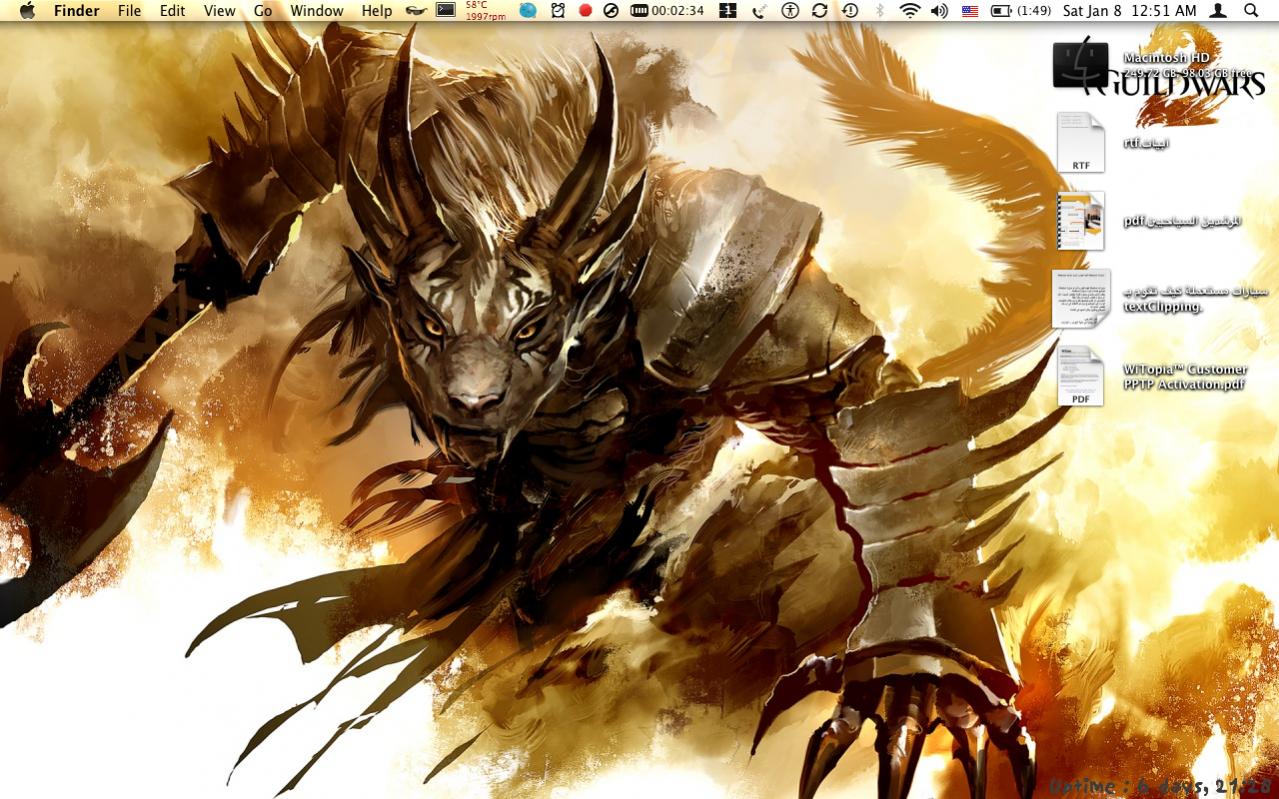Click the blue globe menu bar icon
The height and width of the screenshot is (799, 1279).
point(527,11)
